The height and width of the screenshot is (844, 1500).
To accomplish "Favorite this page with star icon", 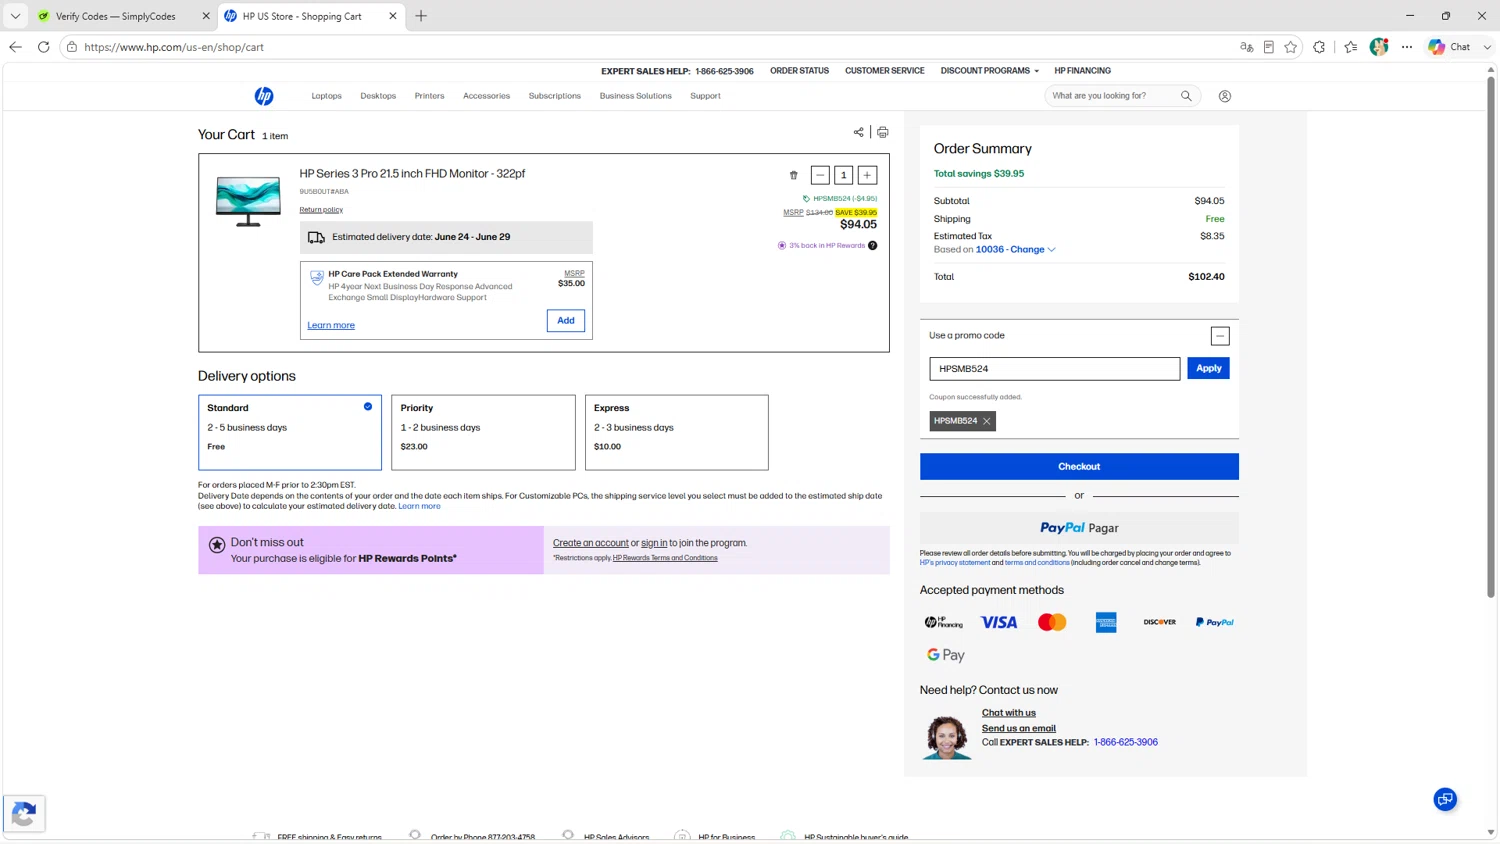I will [x=1291, y=47].
